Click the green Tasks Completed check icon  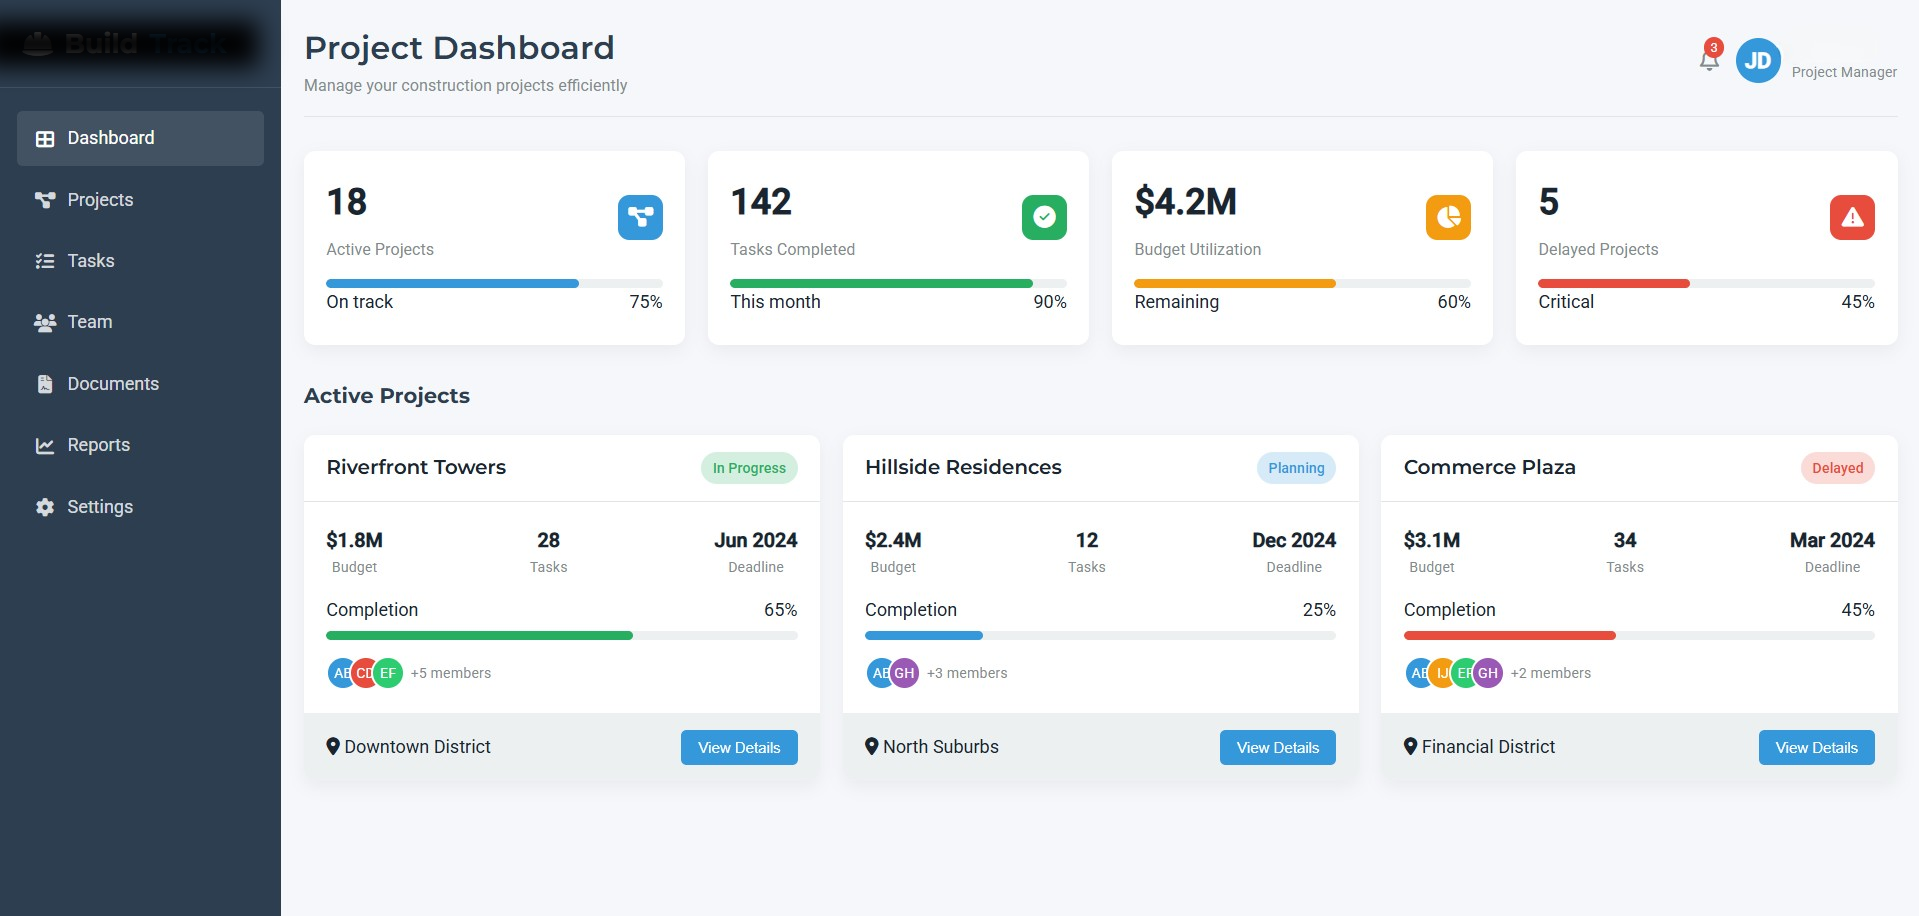pos(1043,217)
